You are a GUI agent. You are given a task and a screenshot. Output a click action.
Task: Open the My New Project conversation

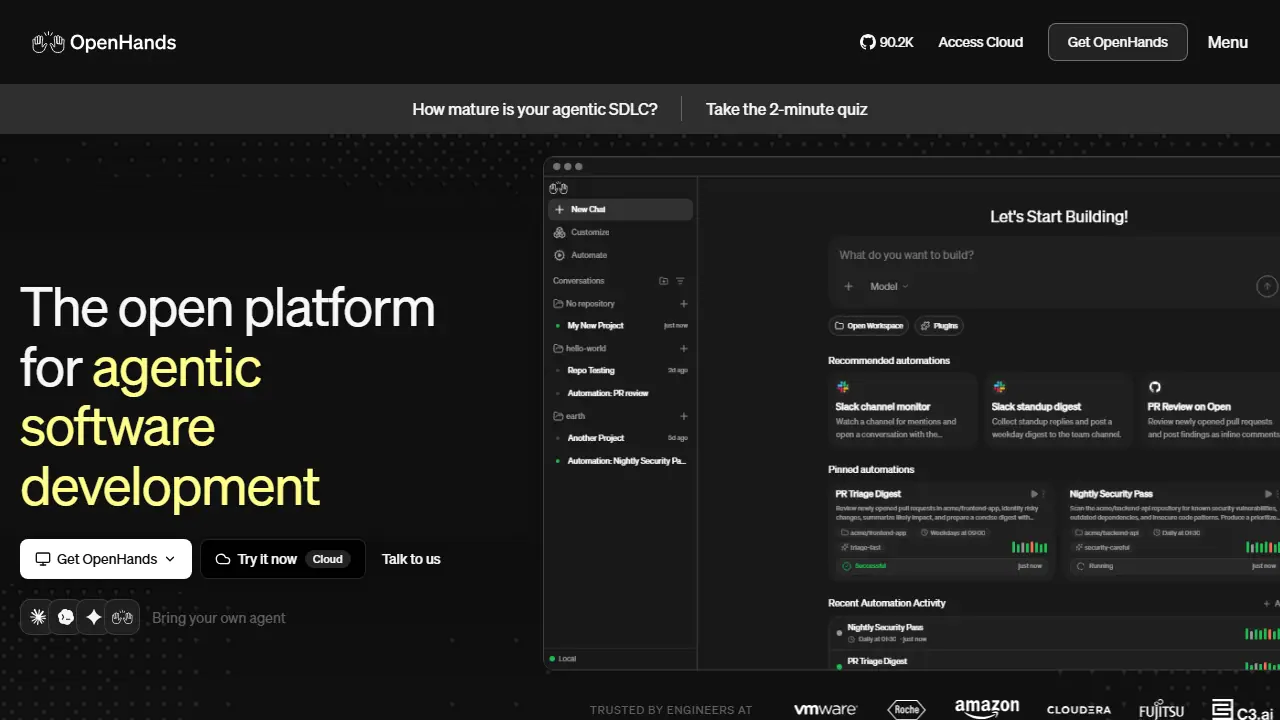pyautogui.click(x=620, y=326)
